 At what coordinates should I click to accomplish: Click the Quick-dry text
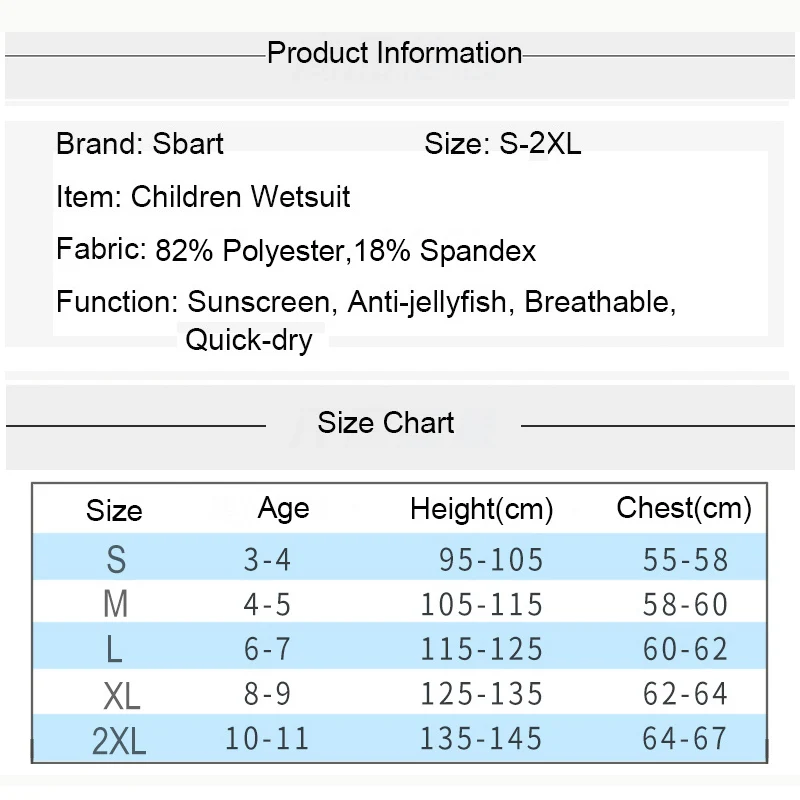(x=249, y=340)
